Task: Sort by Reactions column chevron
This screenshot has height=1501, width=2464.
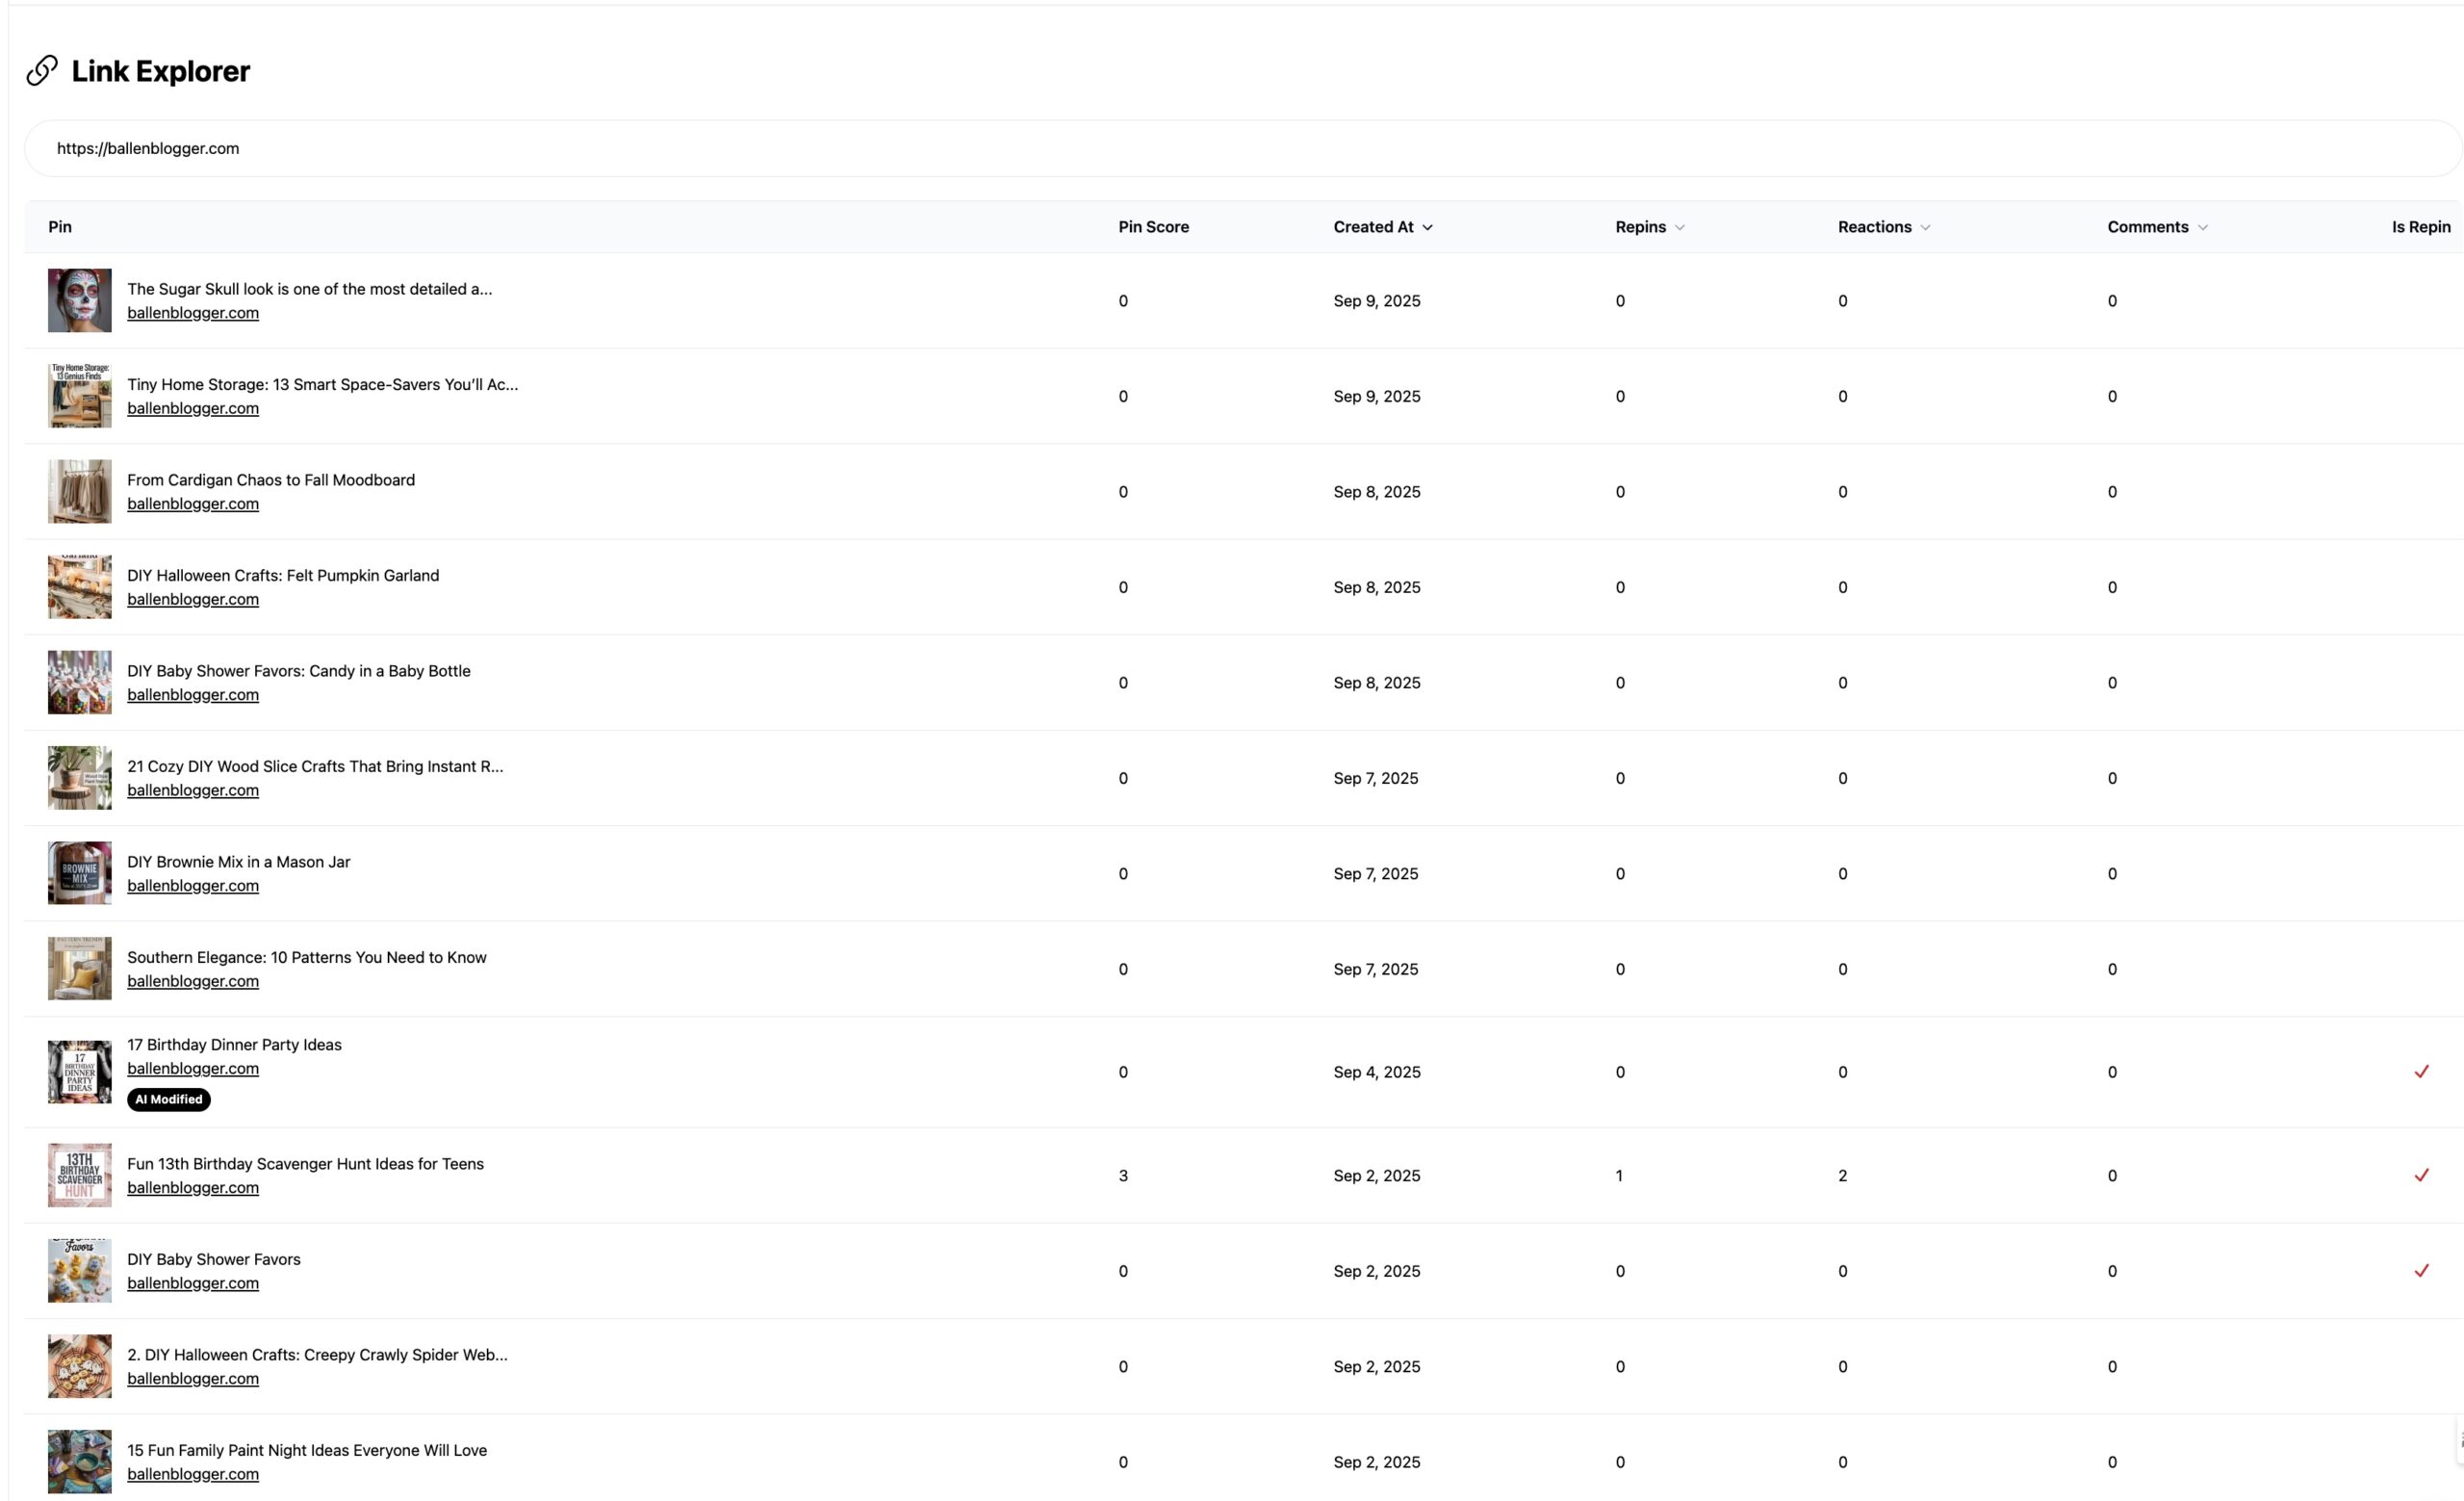Action: [1925, 228]
